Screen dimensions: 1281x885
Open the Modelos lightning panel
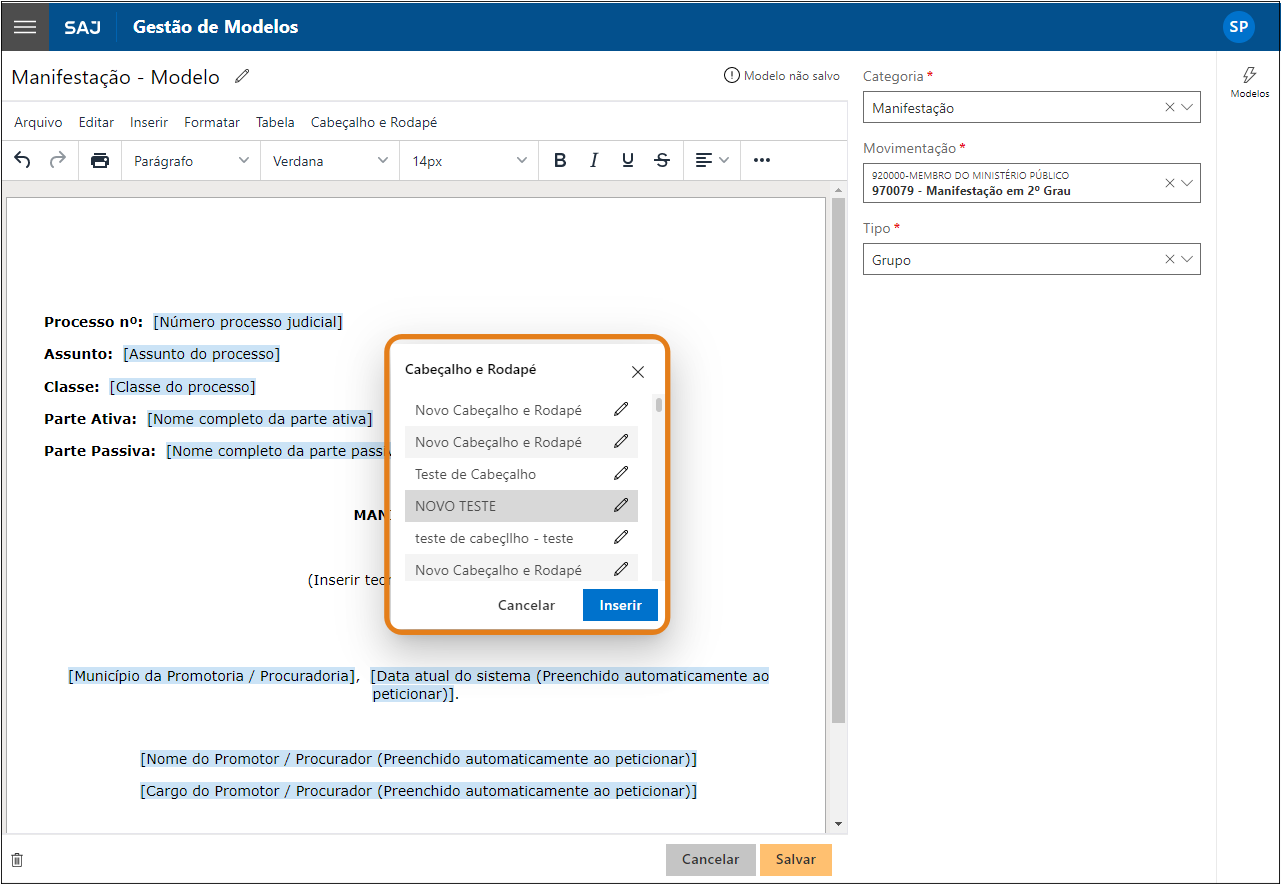[x=1249, y=82]
